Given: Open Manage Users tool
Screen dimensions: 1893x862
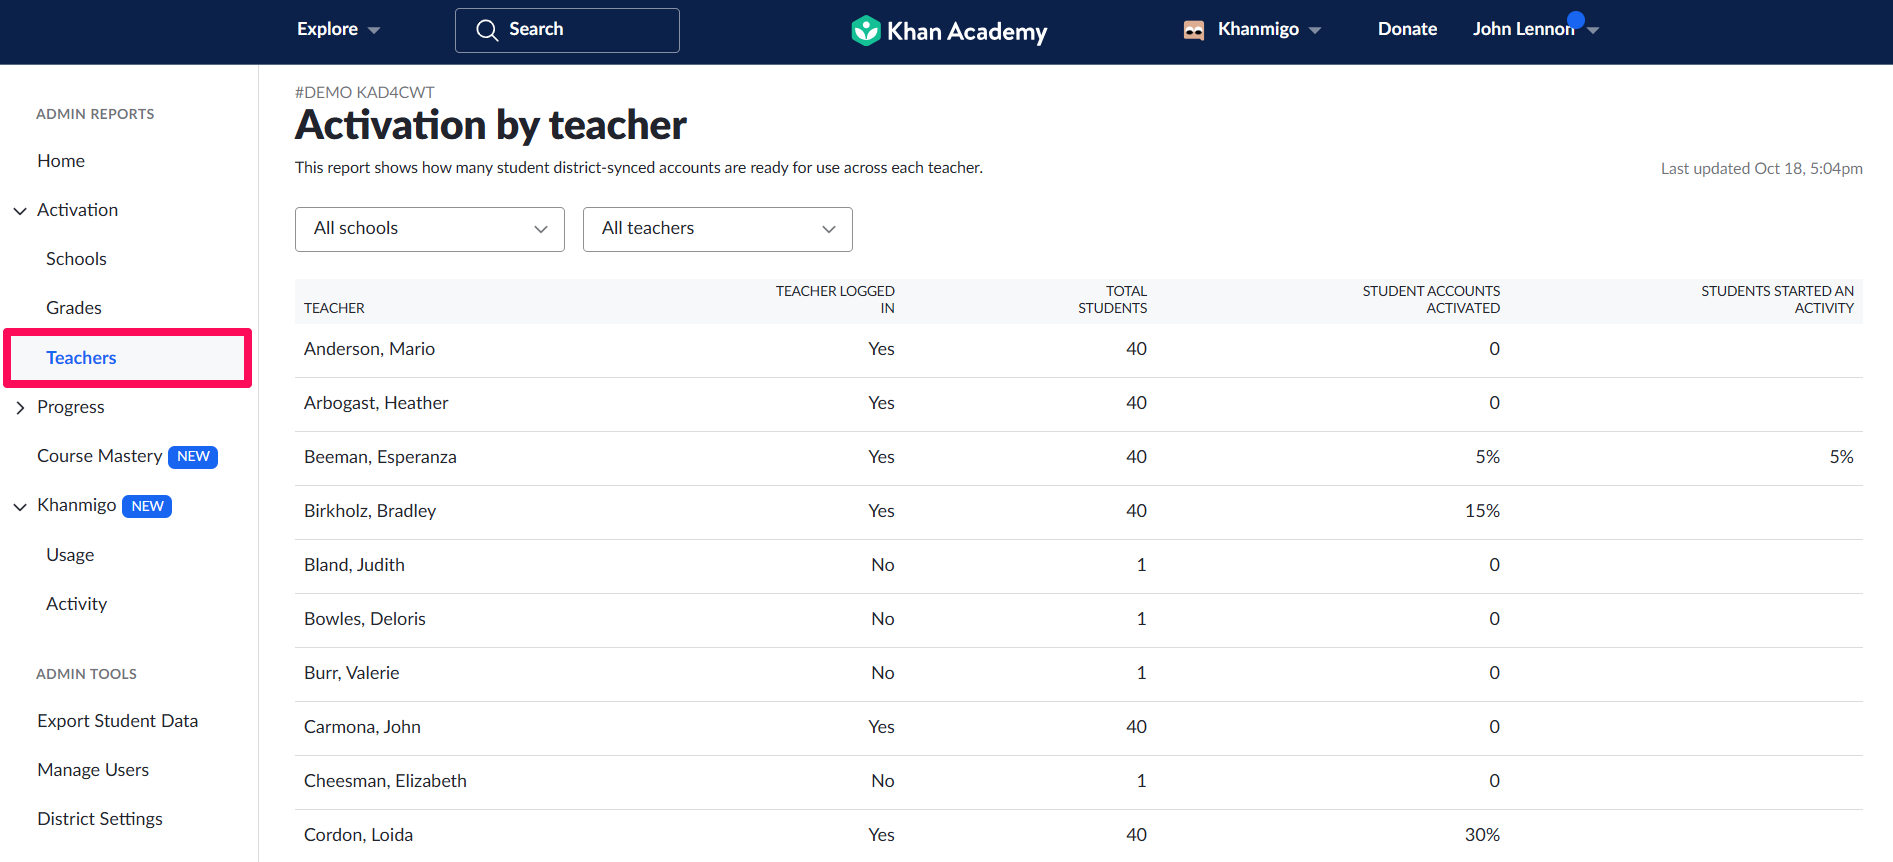Looking at the screenshot, I should pos(93,770).
